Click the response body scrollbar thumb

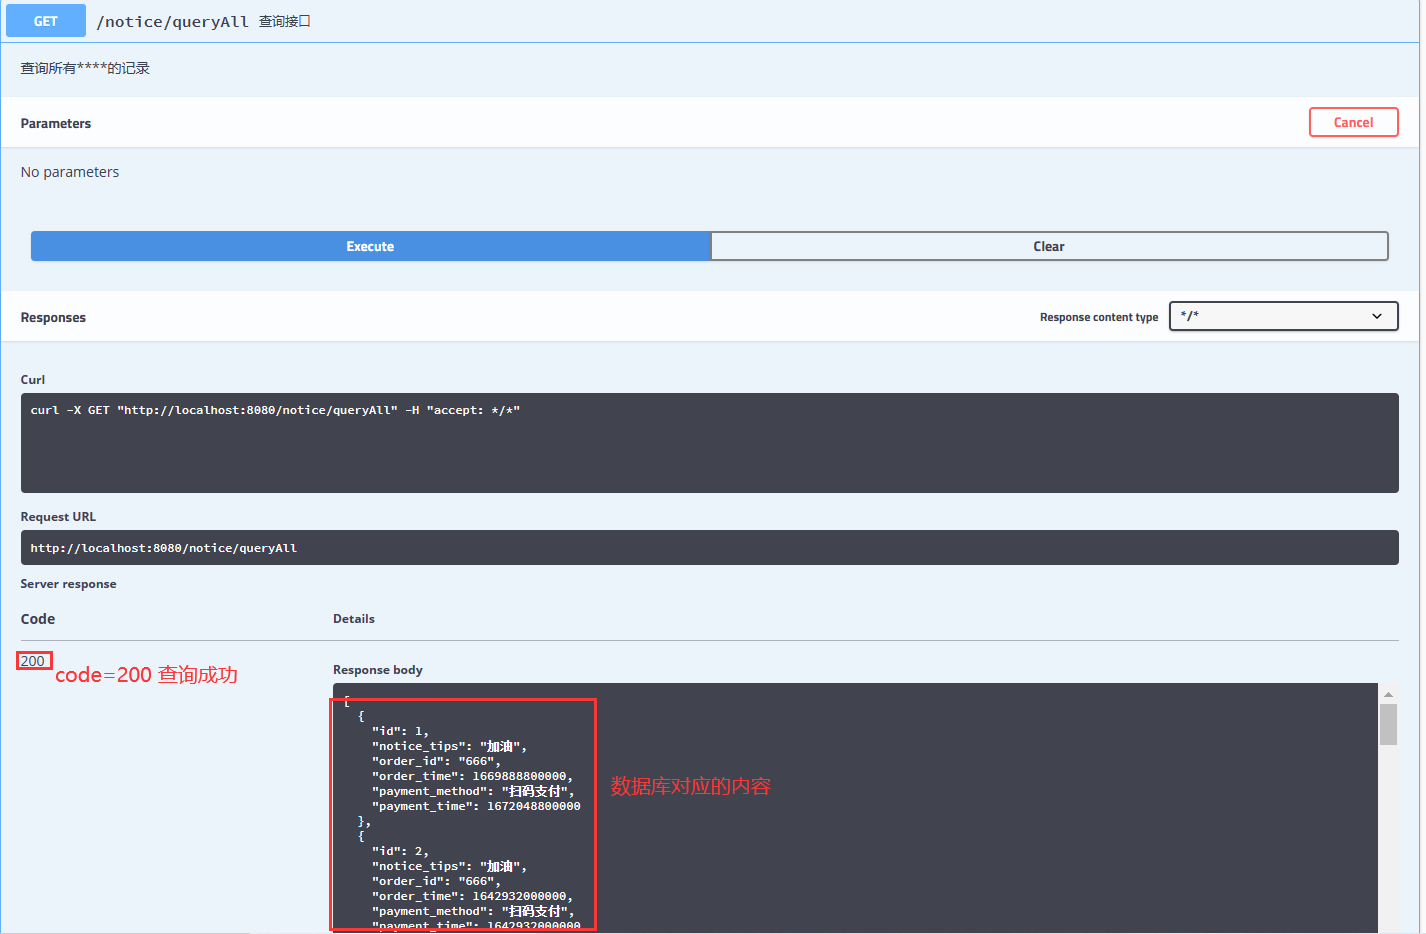[1388, 724]
